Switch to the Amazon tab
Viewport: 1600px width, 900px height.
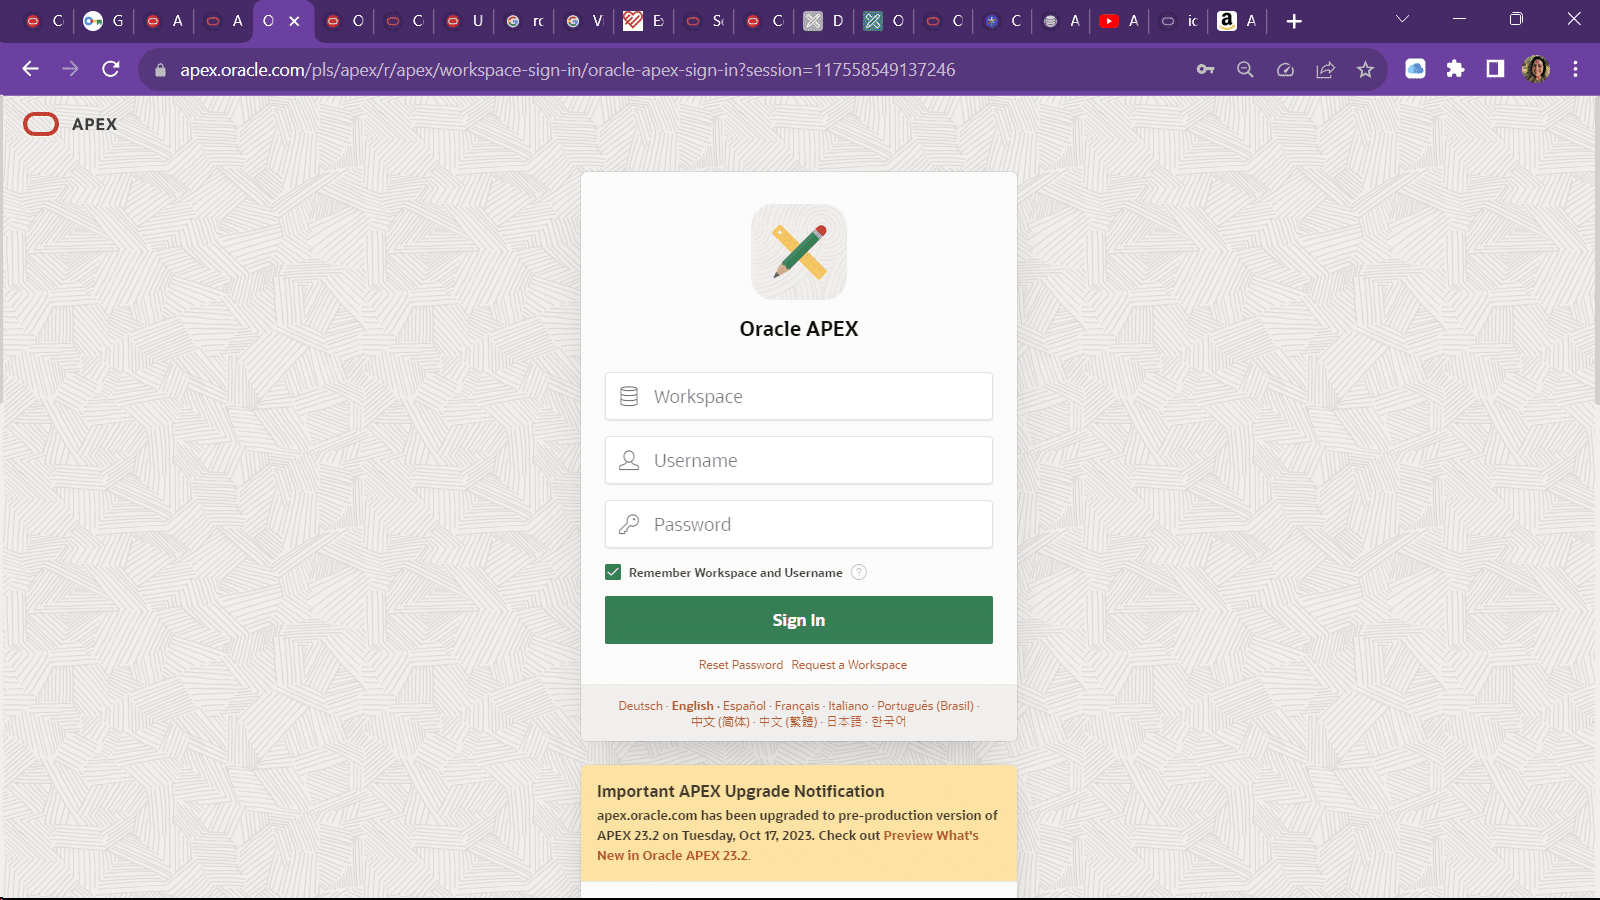pyautogui.click(x=1237, y=21)
